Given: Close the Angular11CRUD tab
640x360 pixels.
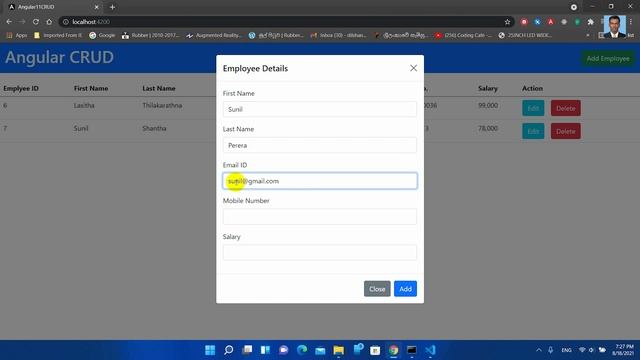Looking at the screenshot, I should click(97, 7).
